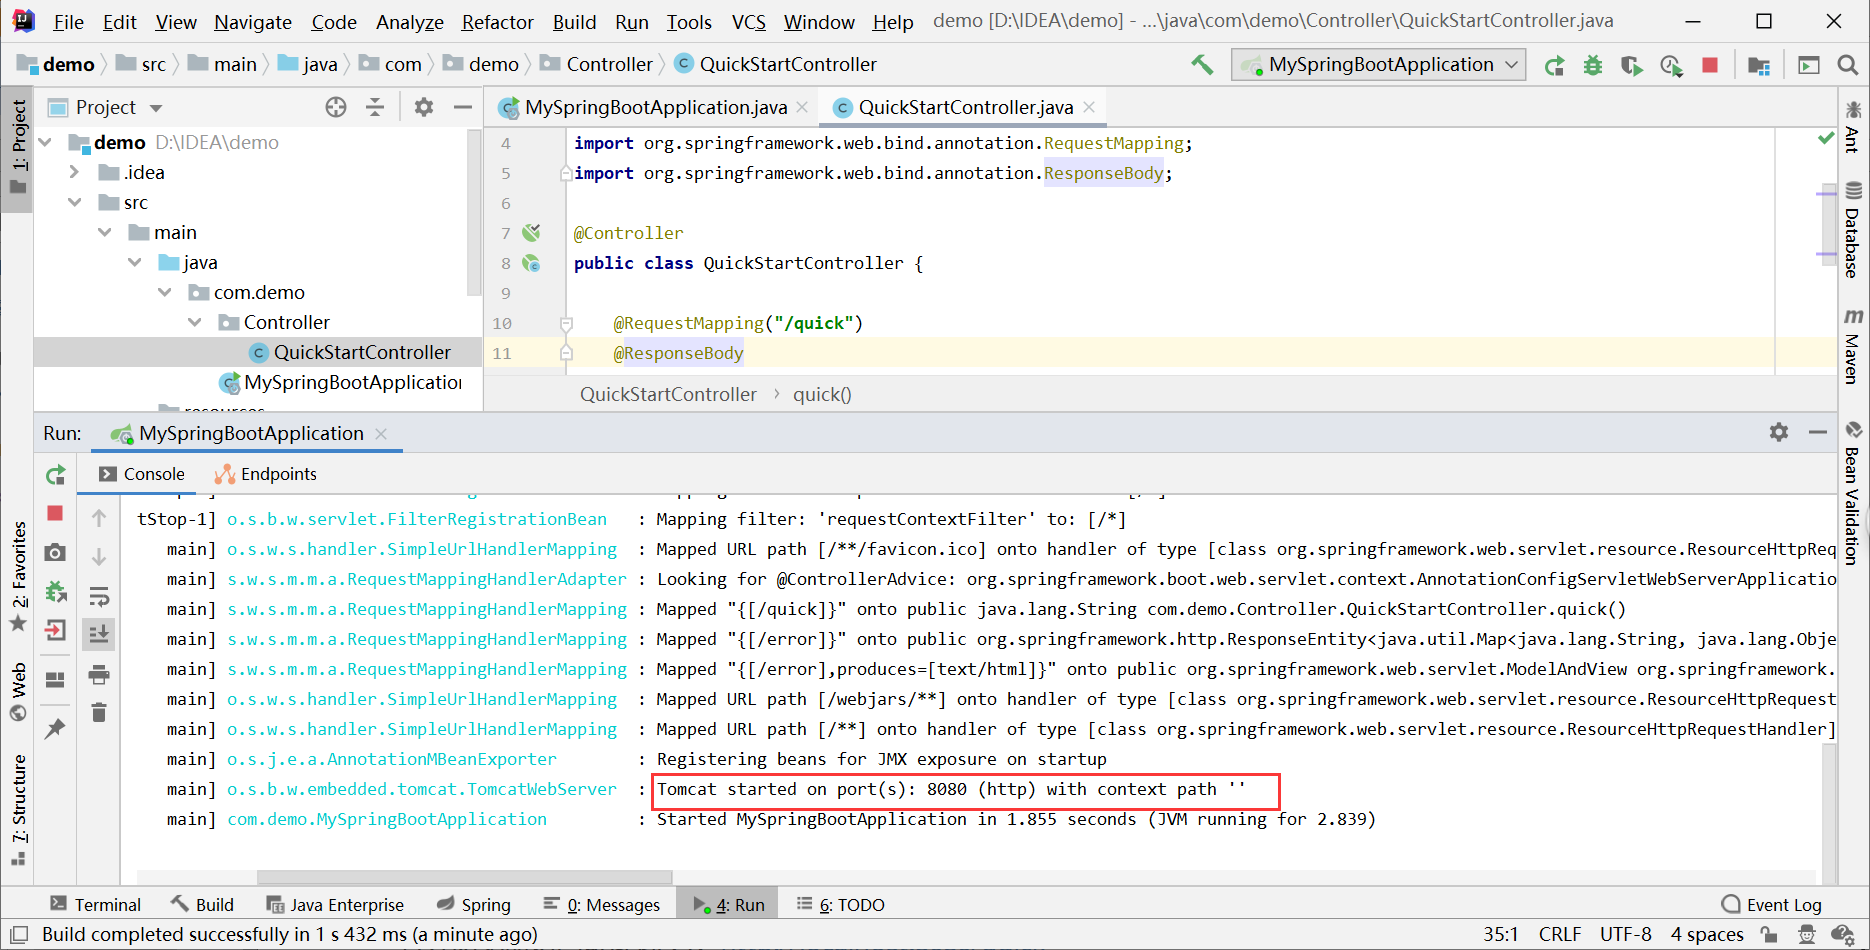
Task: Clear all console output with the trash icon
Action: pyautogui.click(x=99, y=713)
